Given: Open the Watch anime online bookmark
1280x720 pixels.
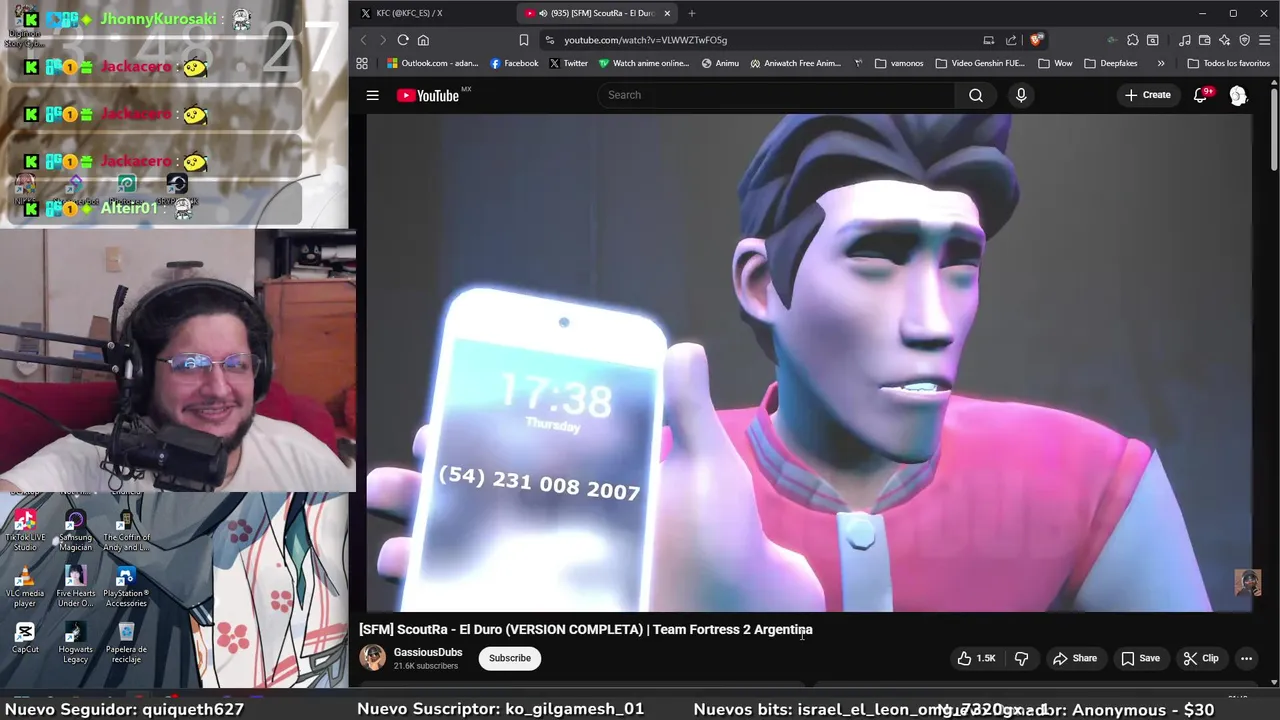Looking at the screenshot, I should click(x=644, y=63).
